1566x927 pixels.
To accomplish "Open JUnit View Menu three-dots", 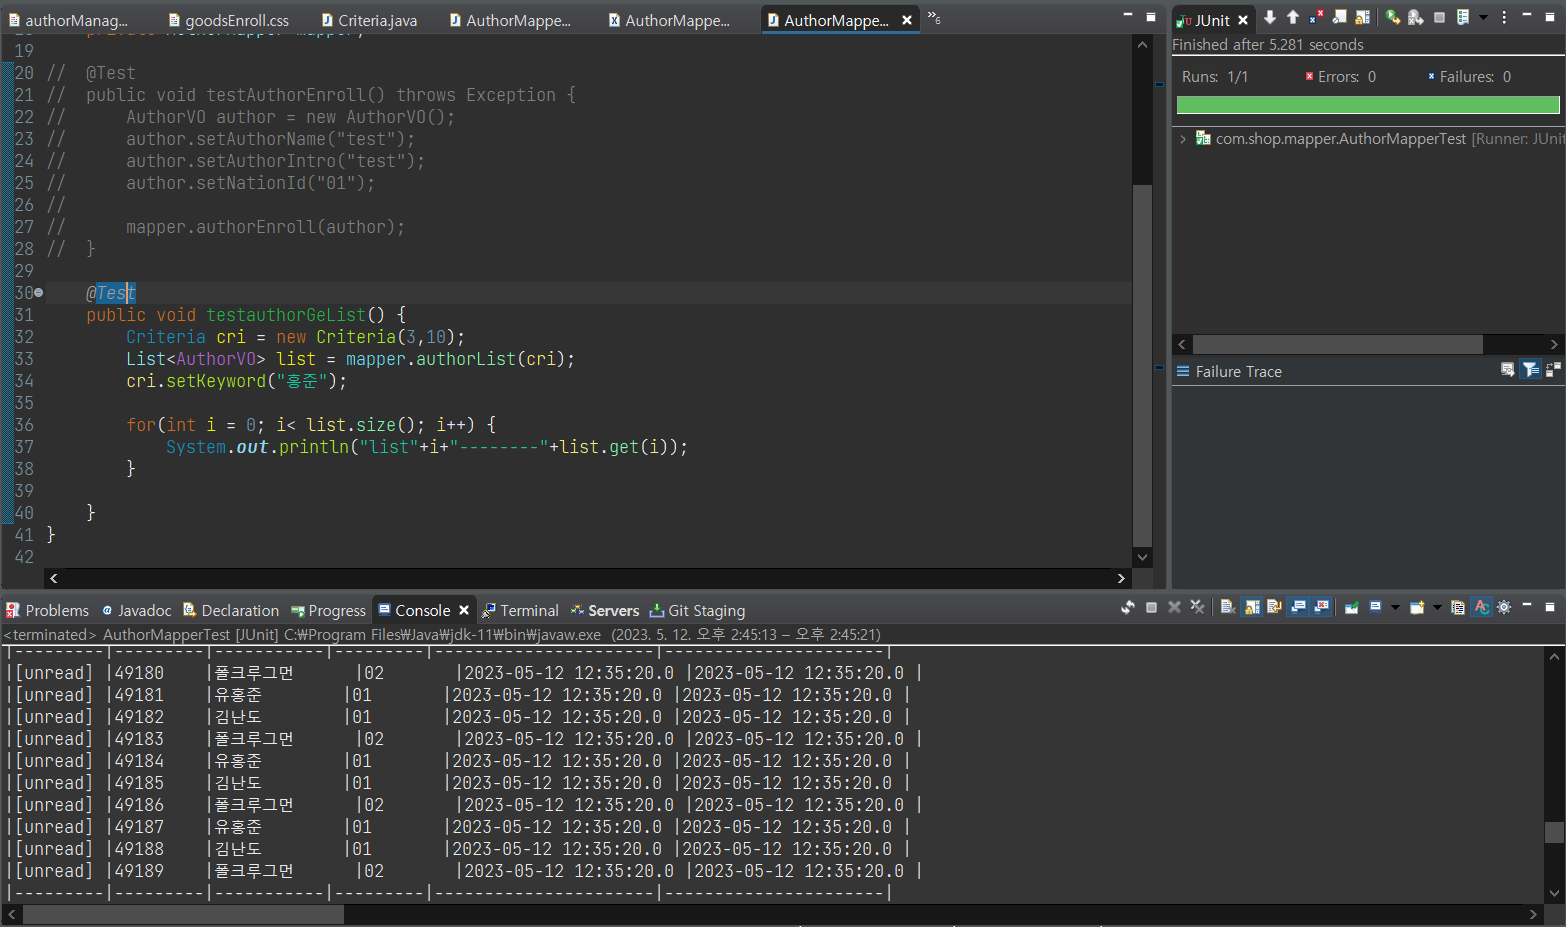I will click(1504, 17).
